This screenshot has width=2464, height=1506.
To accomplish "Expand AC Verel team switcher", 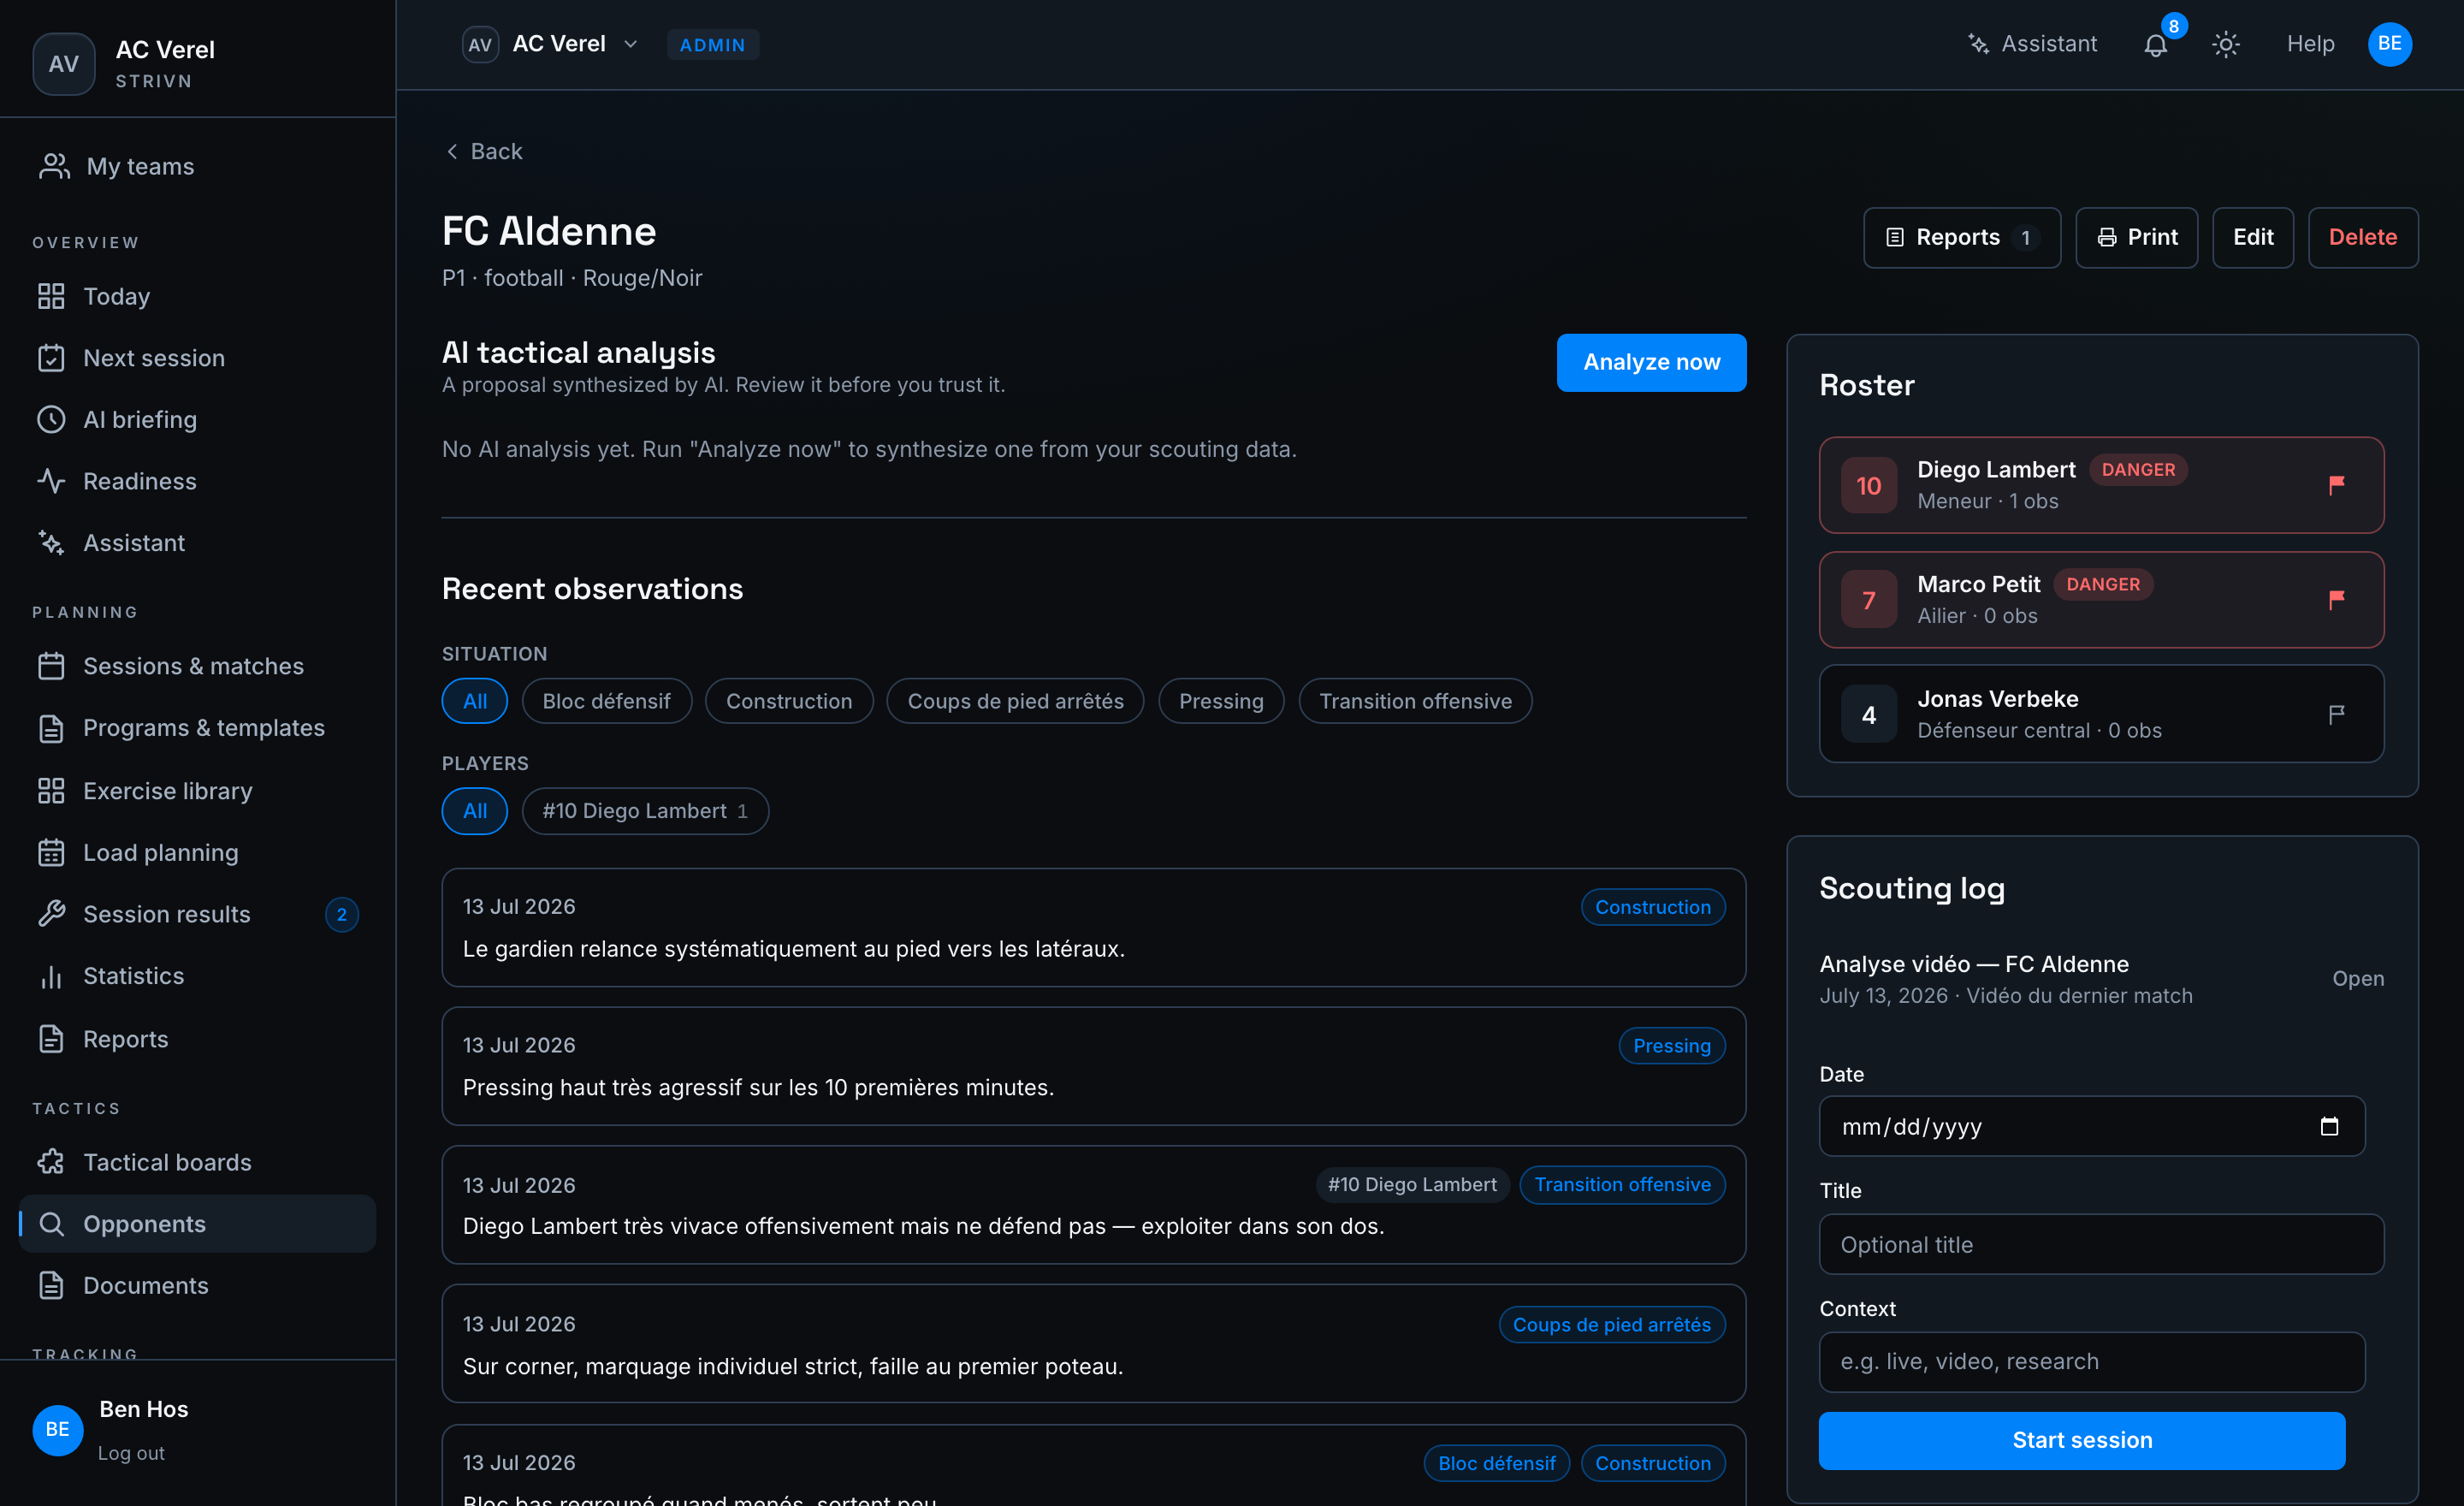I will 551,44.
